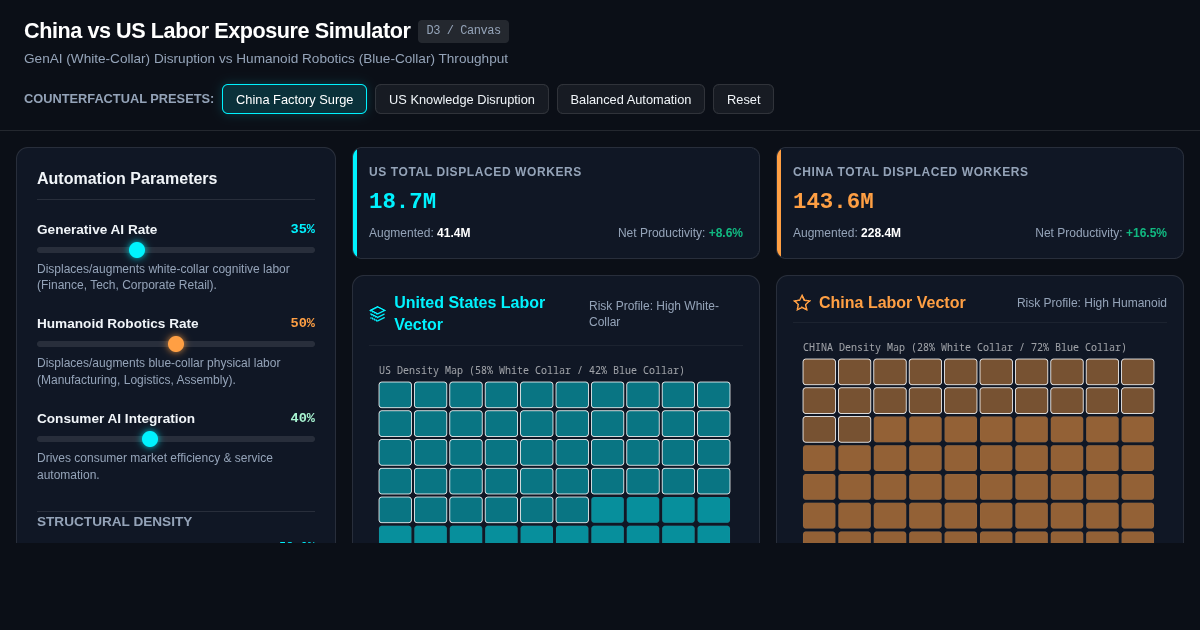Click the US Total Displaced Workers label
The width and height of the screenshot is (1200, 630).
click(475, 172)
